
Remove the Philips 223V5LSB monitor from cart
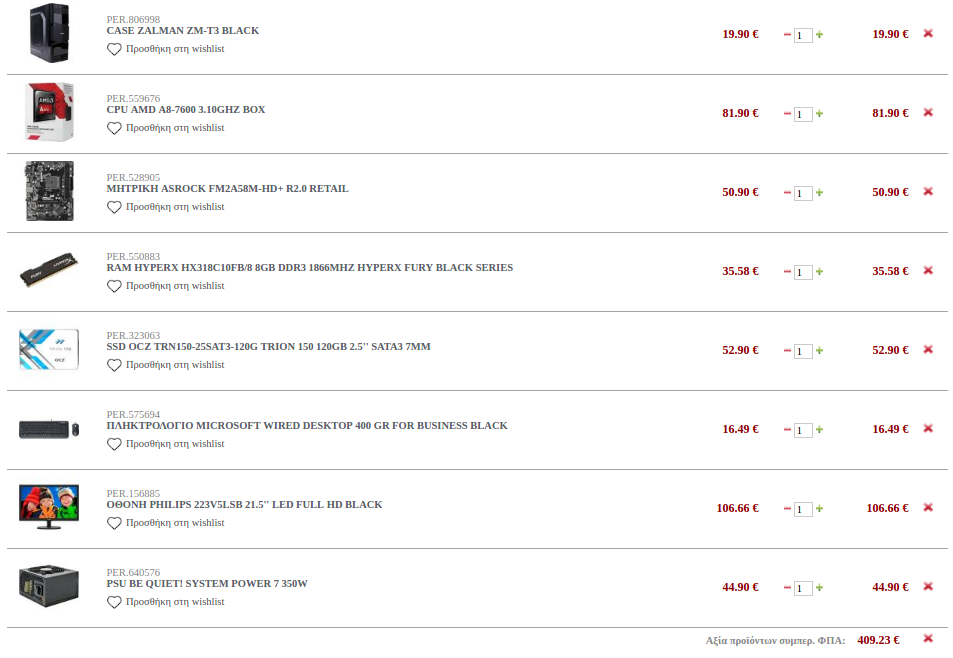(927, 507)
